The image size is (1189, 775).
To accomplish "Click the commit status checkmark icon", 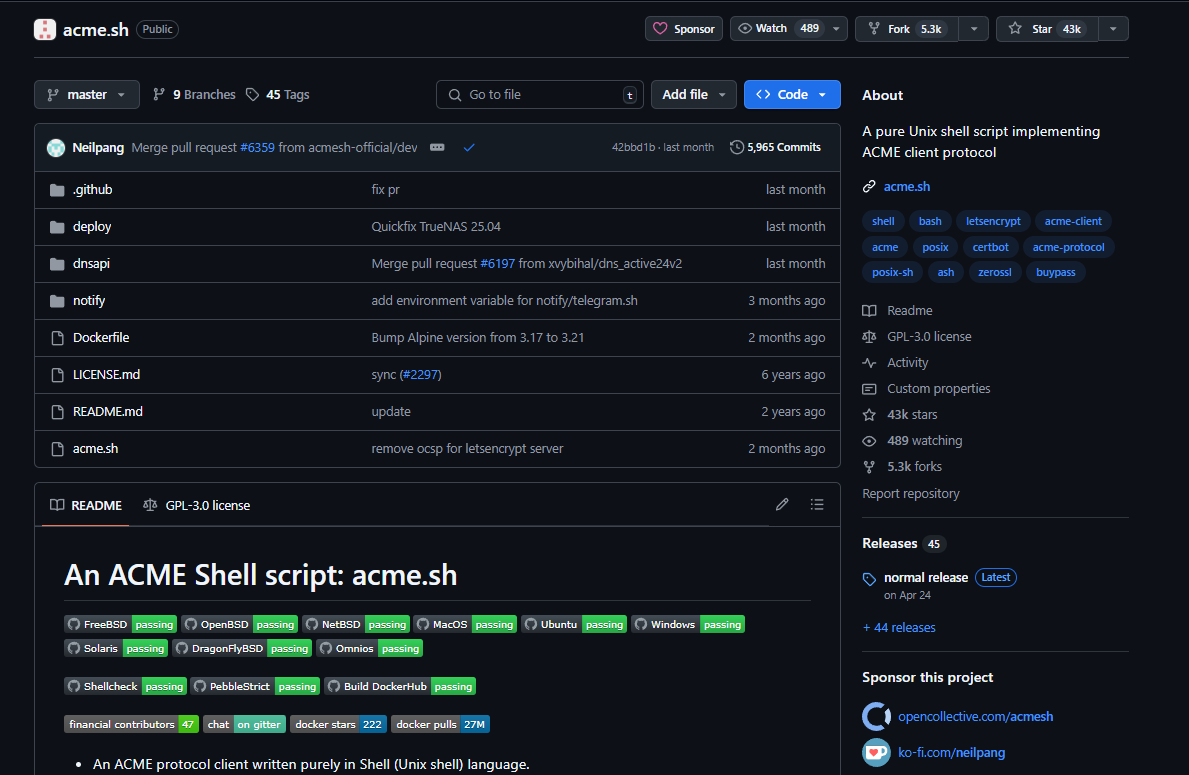I will pyautogui.click(x=469, y=148).
